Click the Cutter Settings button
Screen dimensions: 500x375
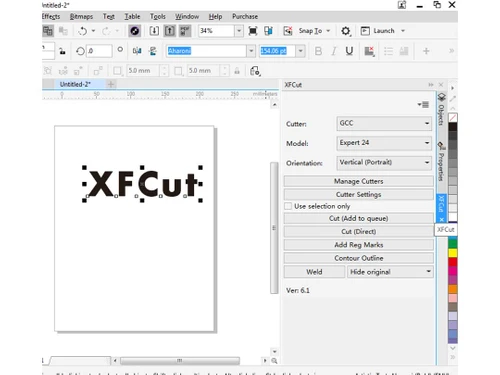point(358,194)
